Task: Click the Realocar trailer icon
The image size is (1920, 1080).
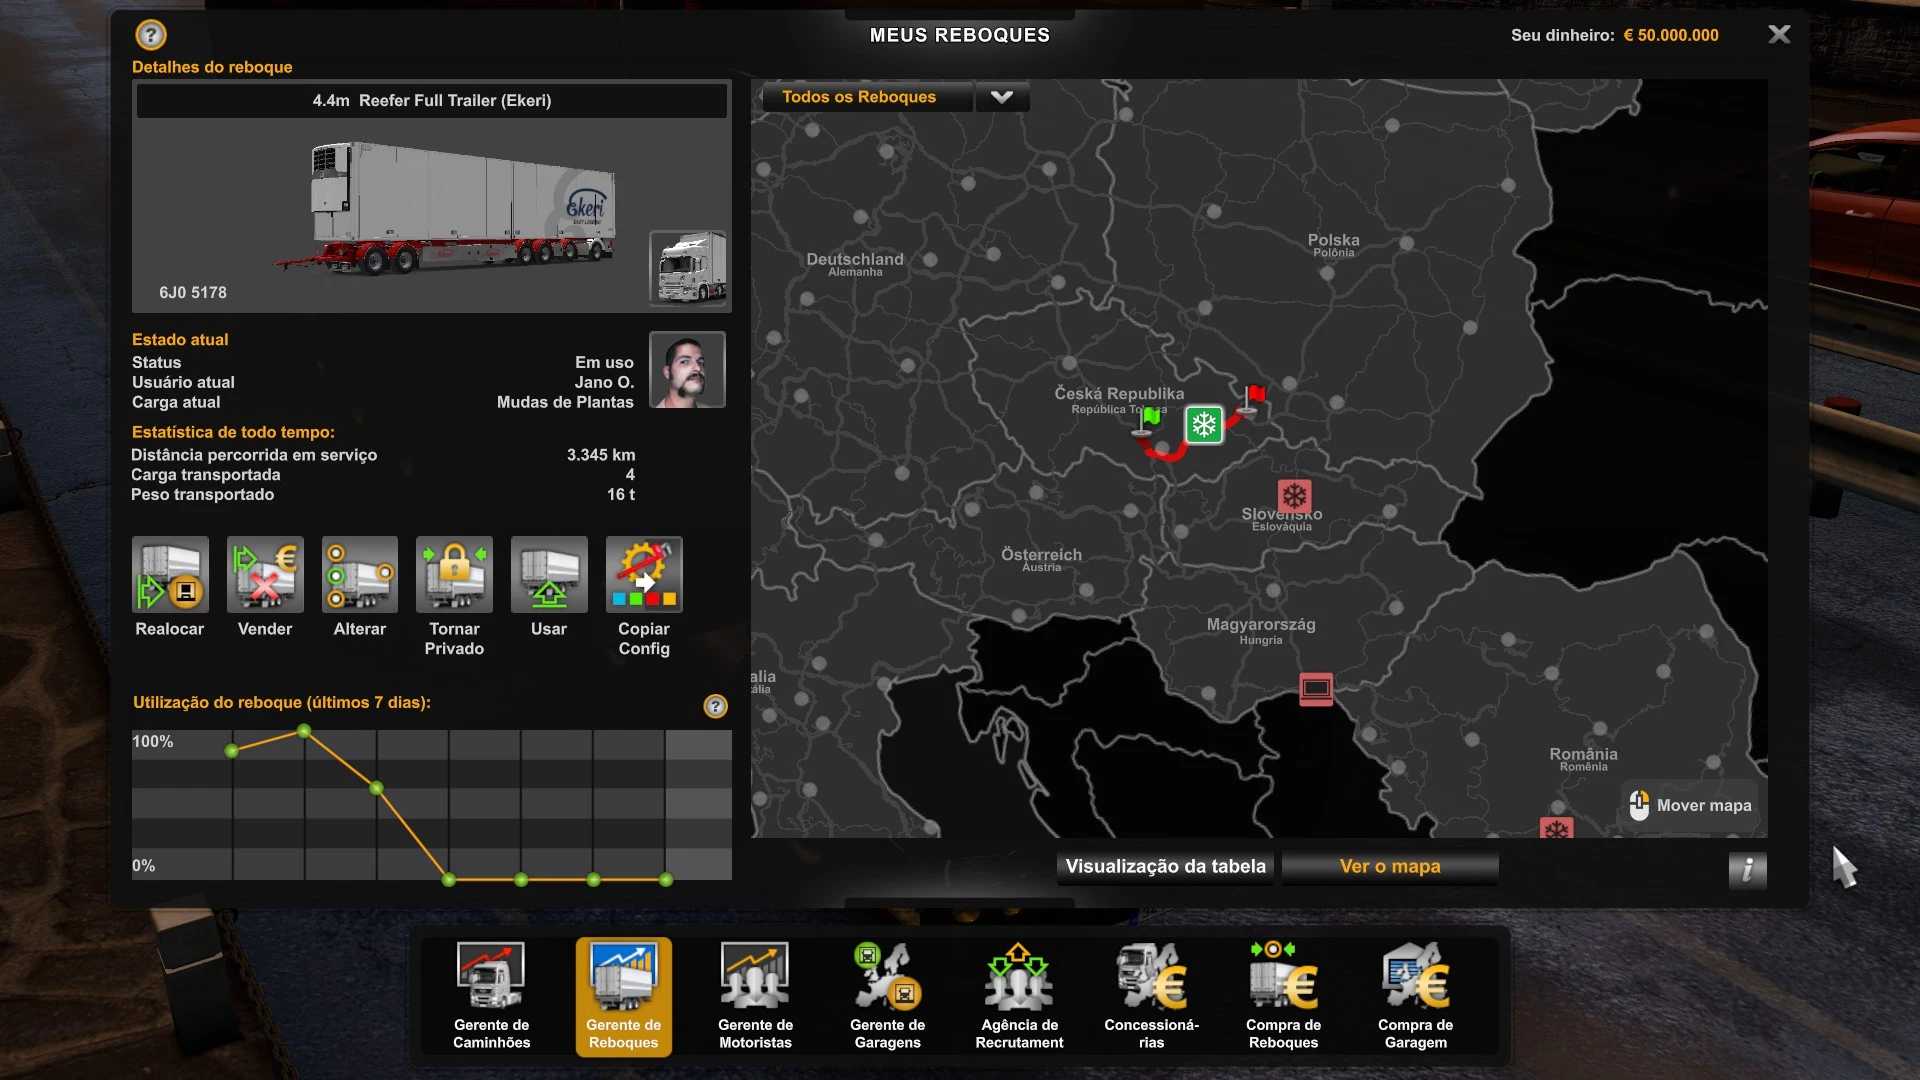Action: tap(170, 575)
